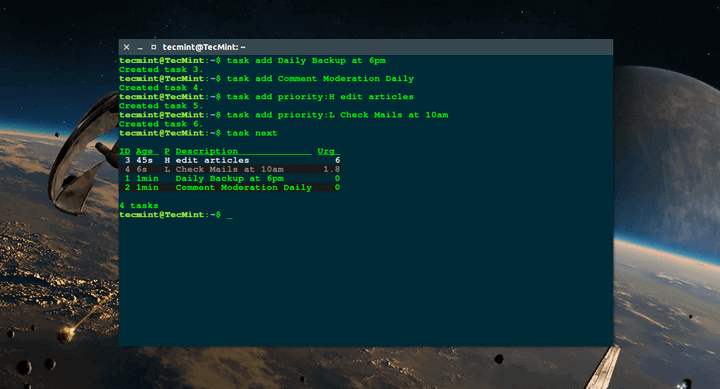The image size is (720, 389).
Task: Click the command 'task add priority:L Check Mails at 10am'
Action: (x=337, y=115)
